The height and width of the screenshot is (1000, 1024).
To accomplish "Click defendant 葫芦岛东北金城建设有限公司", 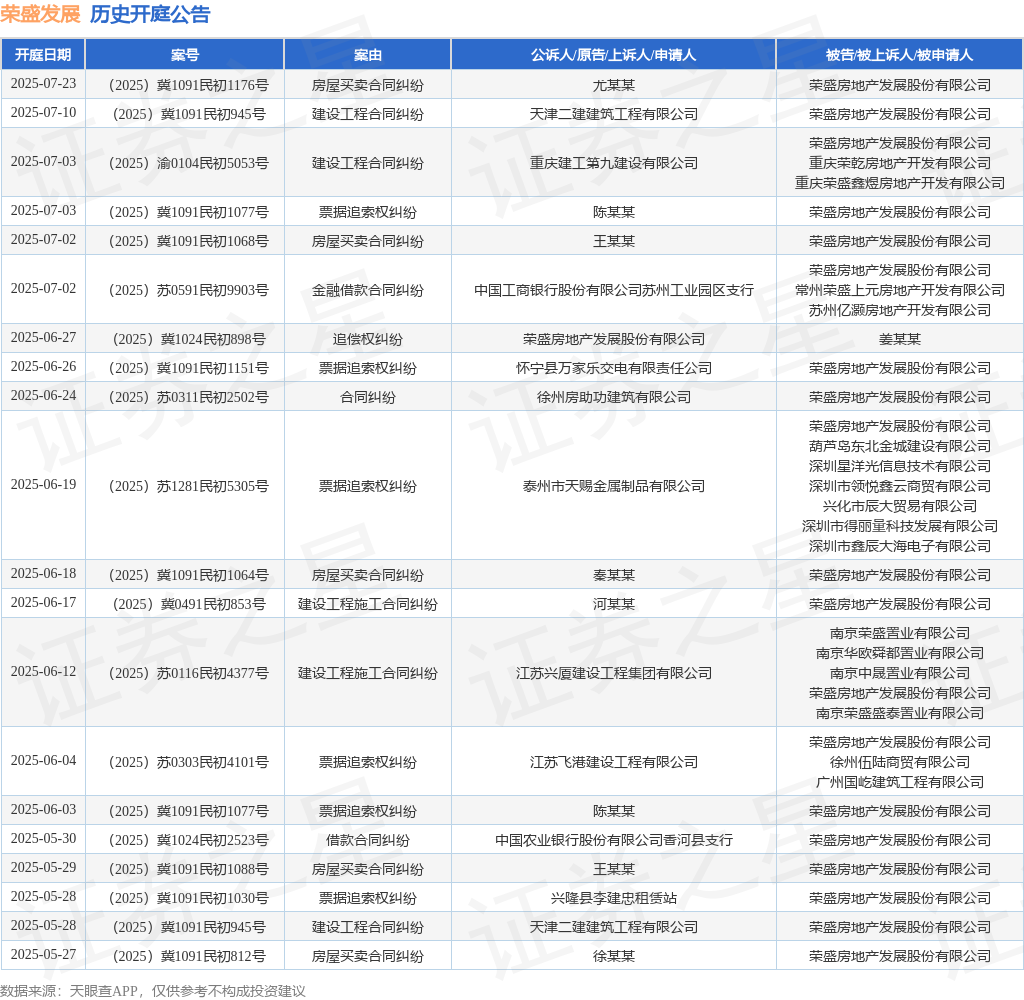I will coord(899,446).
